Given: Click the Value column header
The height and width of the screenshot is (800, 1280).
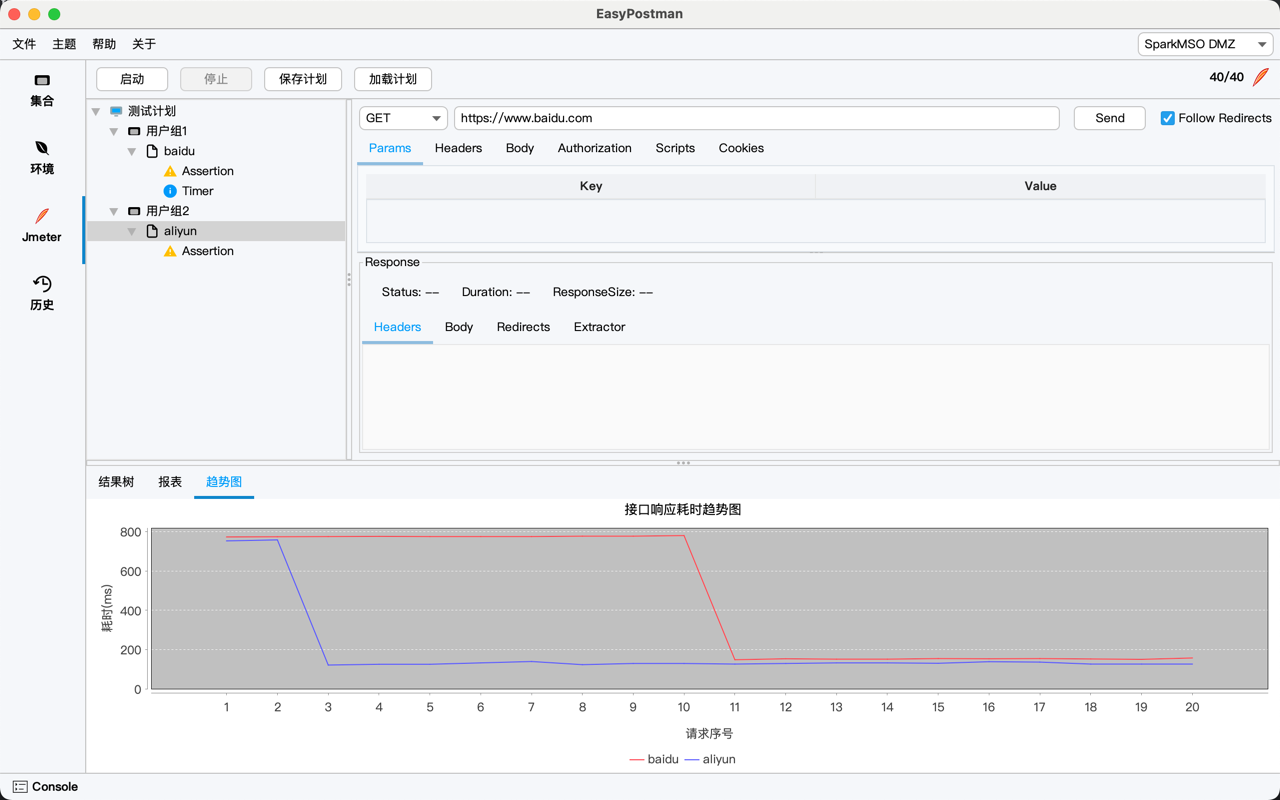Looking at the screenshot, I should 1040,186.
